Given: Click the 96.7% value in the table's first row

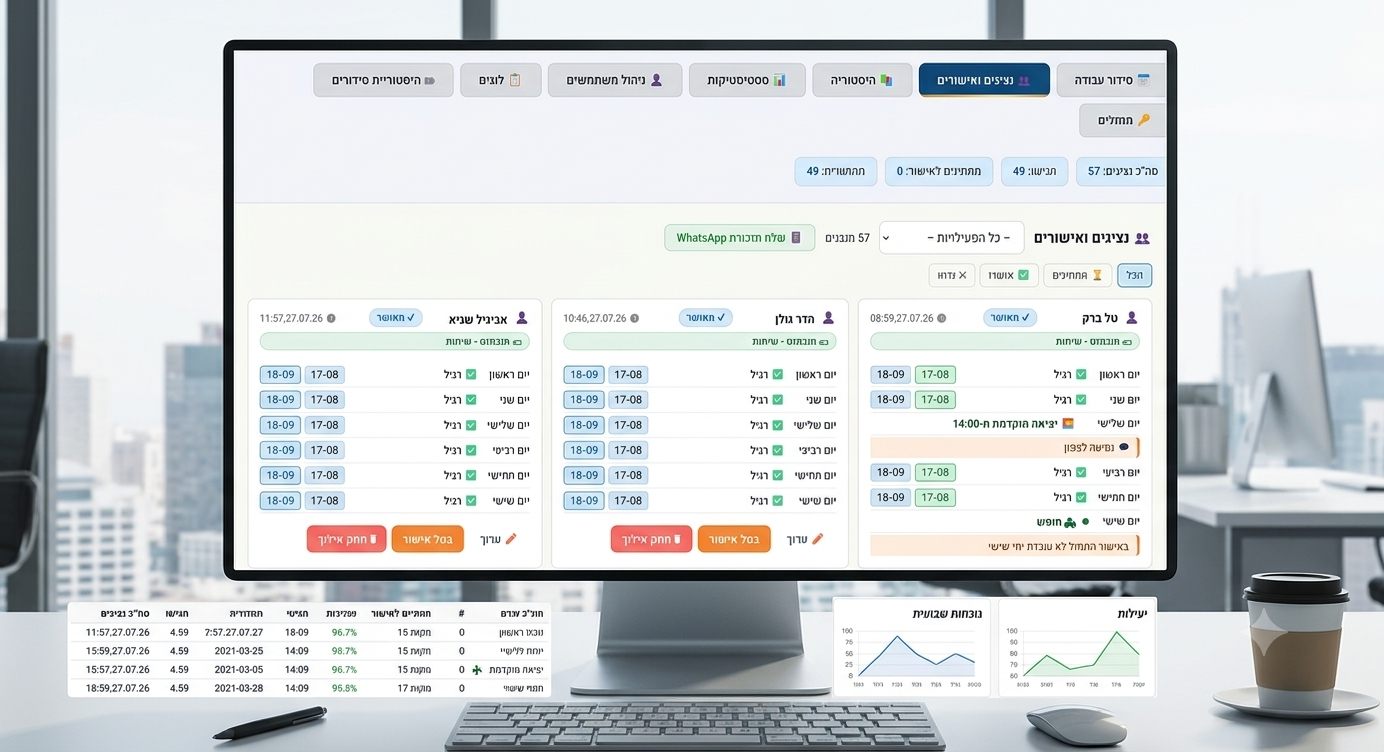Looking at the screenshot, I should 344,633.
